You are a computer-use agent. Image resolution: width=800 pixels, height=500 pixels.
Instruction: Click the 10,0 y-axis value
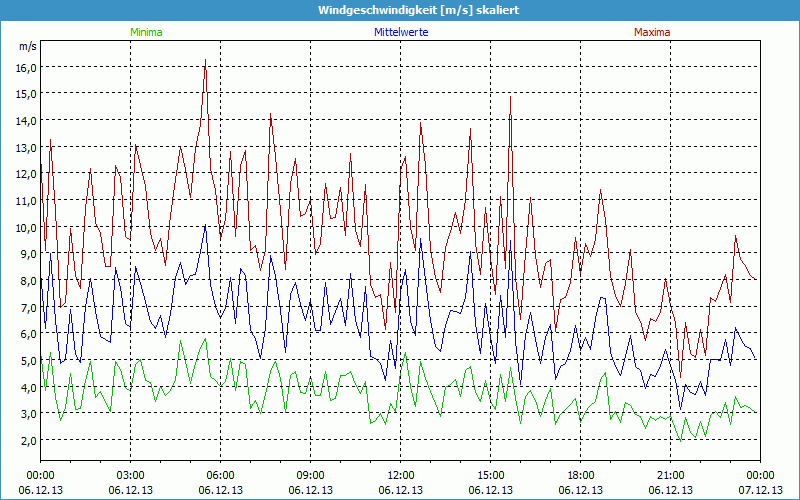click(28, 228)
